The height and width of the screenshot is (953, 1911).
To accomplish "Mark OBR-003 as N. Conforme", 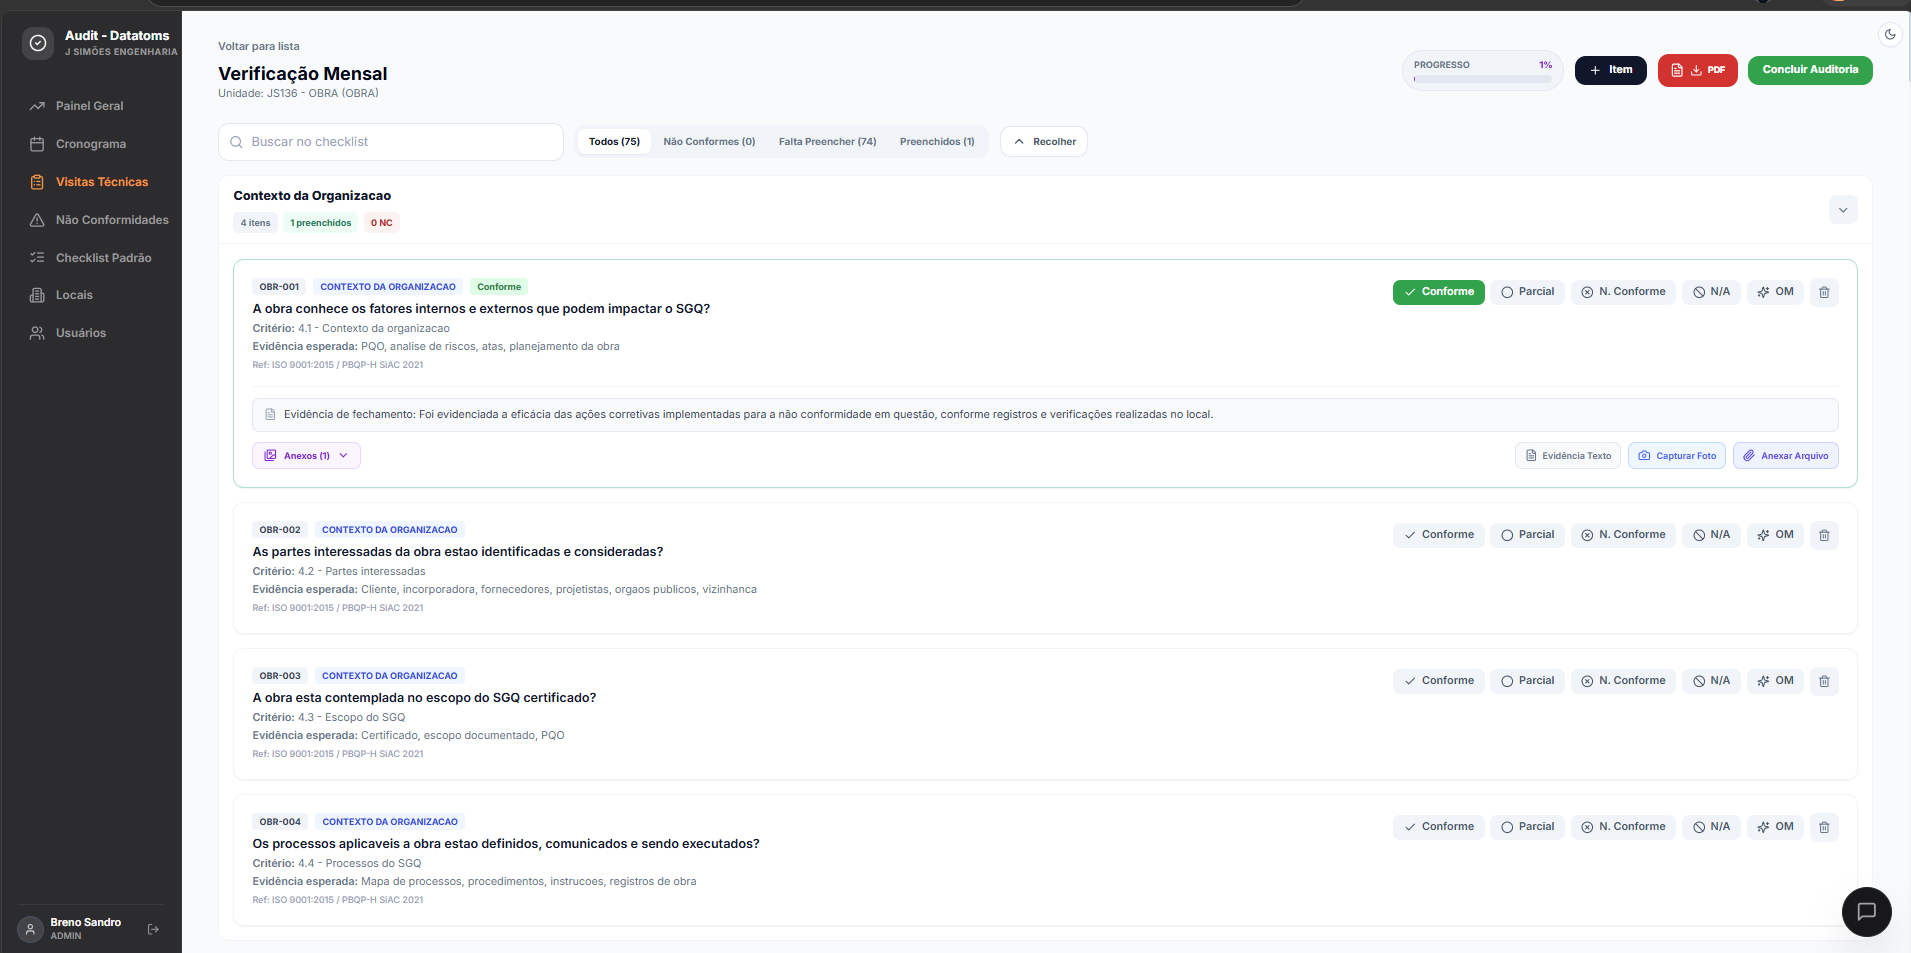I will click(1623, 681).
